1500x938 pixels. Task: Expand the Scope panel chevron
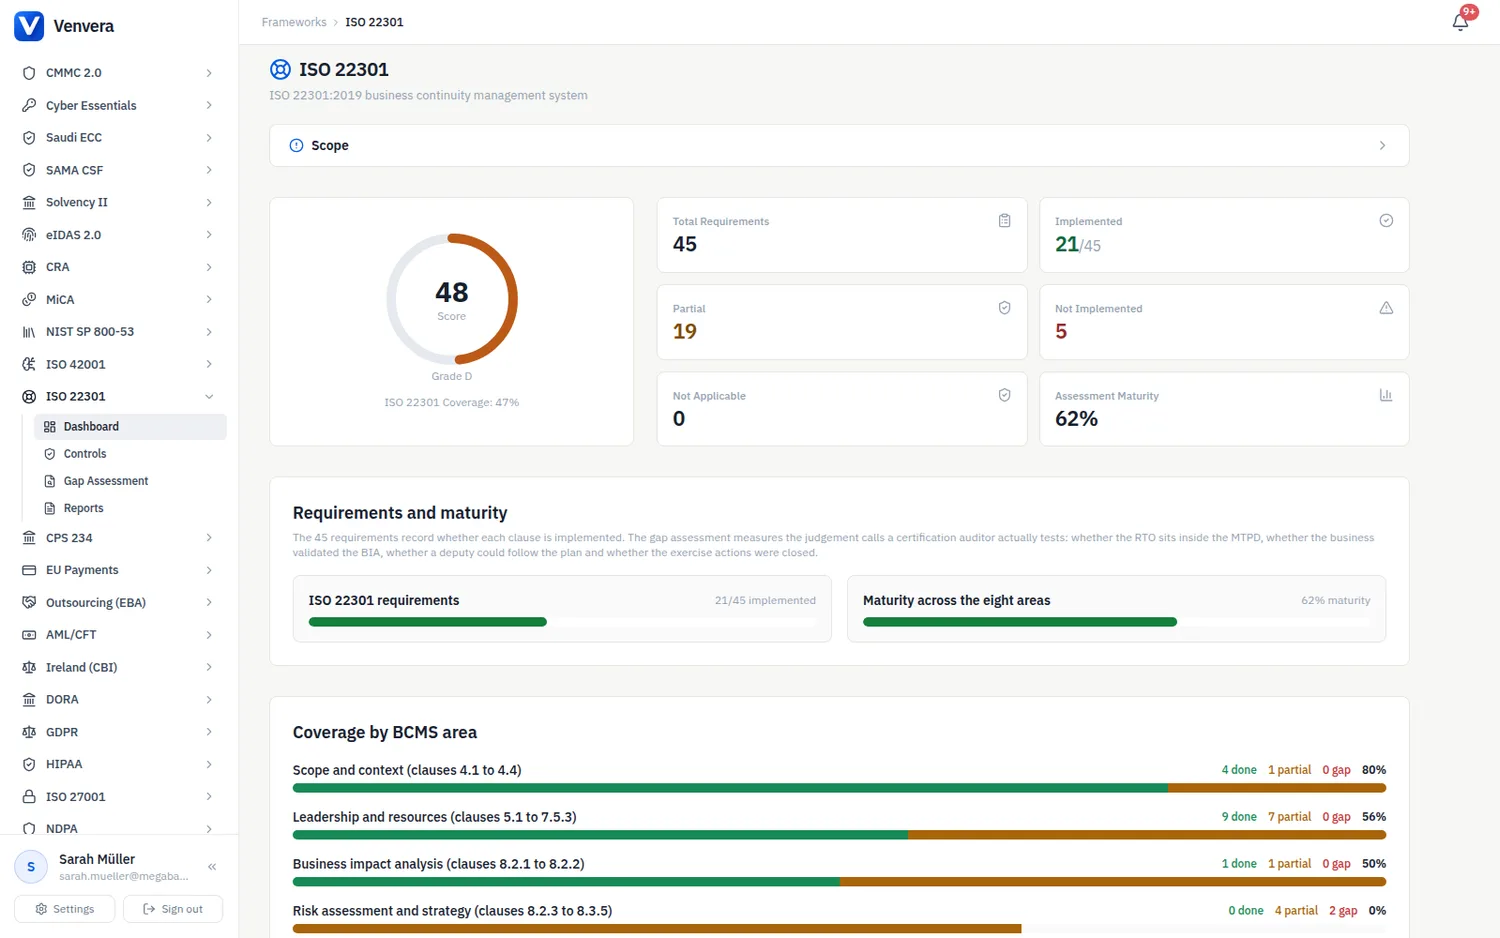pos(1382,145)
